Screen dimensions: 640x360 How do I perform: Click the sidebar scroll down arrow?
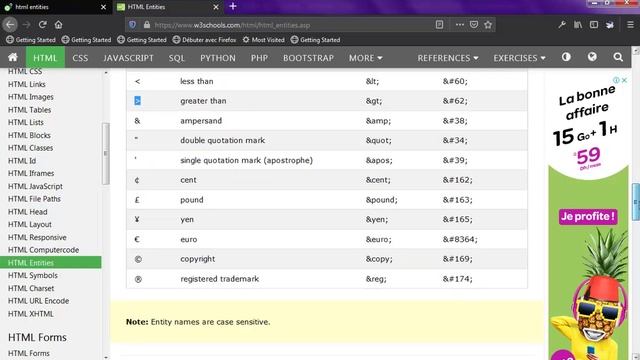coord(106,357)
